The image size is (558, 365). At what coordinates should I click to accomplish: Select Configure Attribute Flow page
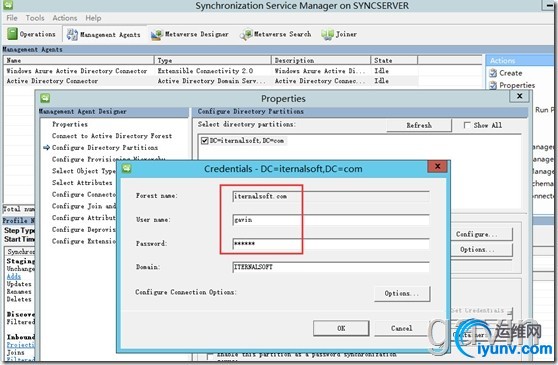(x=84, y=218)
